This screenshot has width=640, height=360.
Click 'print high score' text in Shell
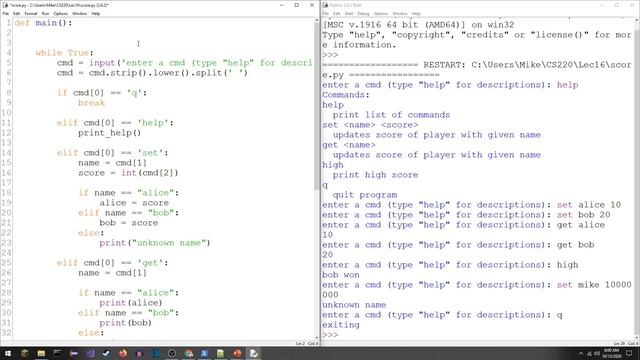[x=375, y=175]
